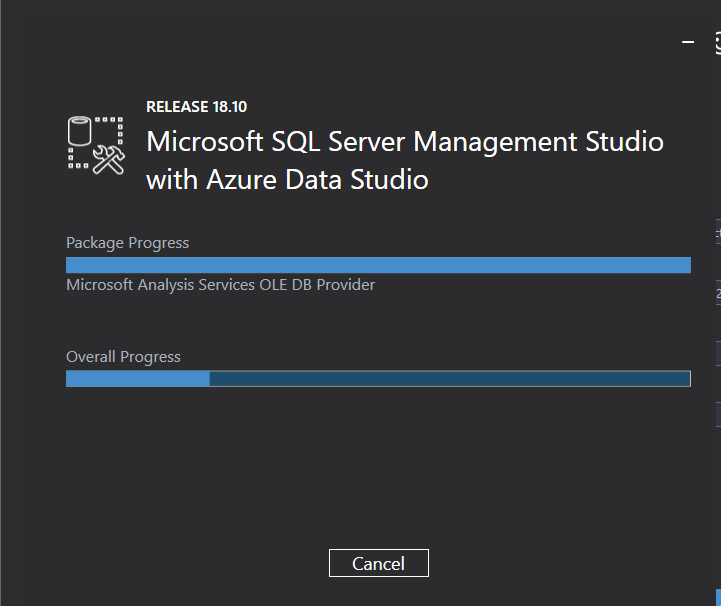The width and height of the screenshot is (721, 606).
Task: Click the Microsoft Analysis Services OLE DB Provider text
Action: point(220,285)
